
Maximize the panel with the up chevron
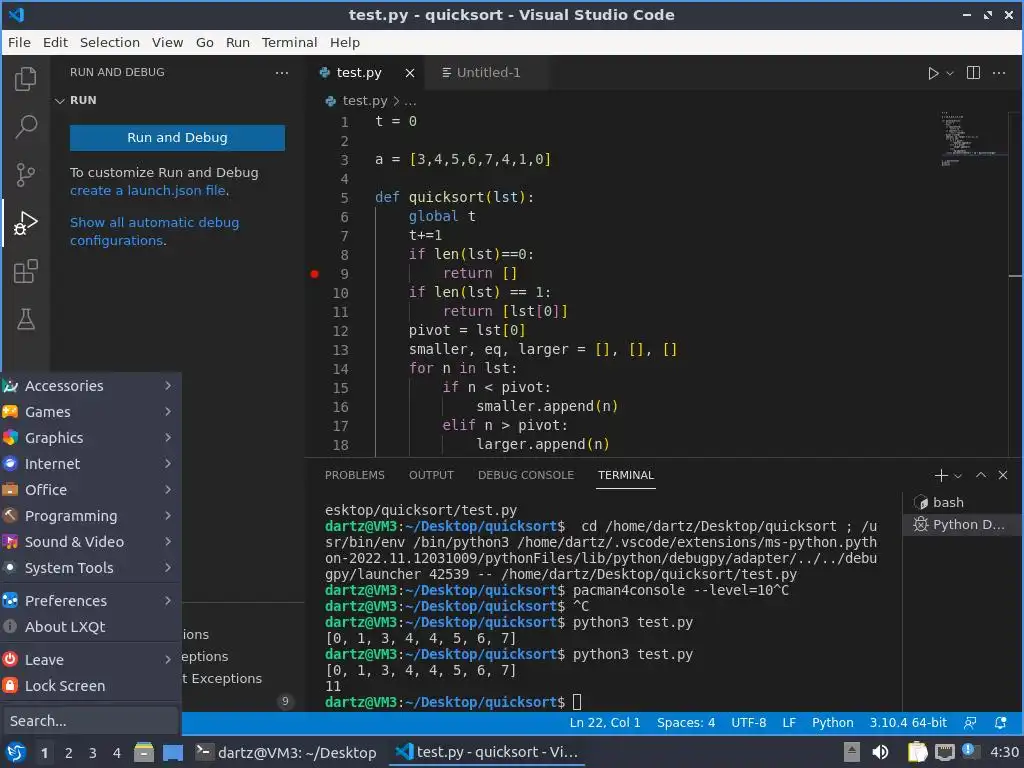click(981, 475)
